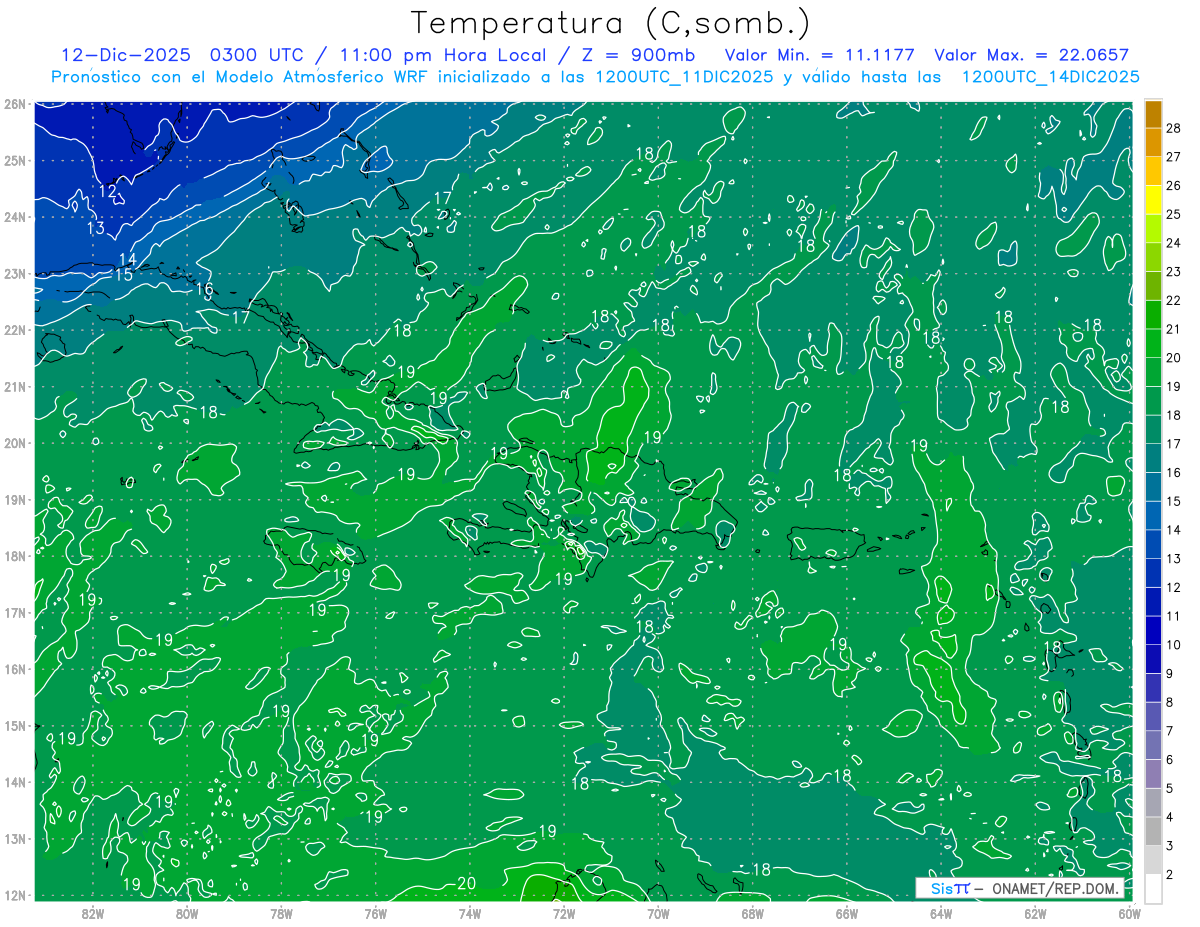This screenshot has height=927, width=1200.
Task: Click the color scale tick label 4
Action: pyautogui.click(x=1170, y=817)
